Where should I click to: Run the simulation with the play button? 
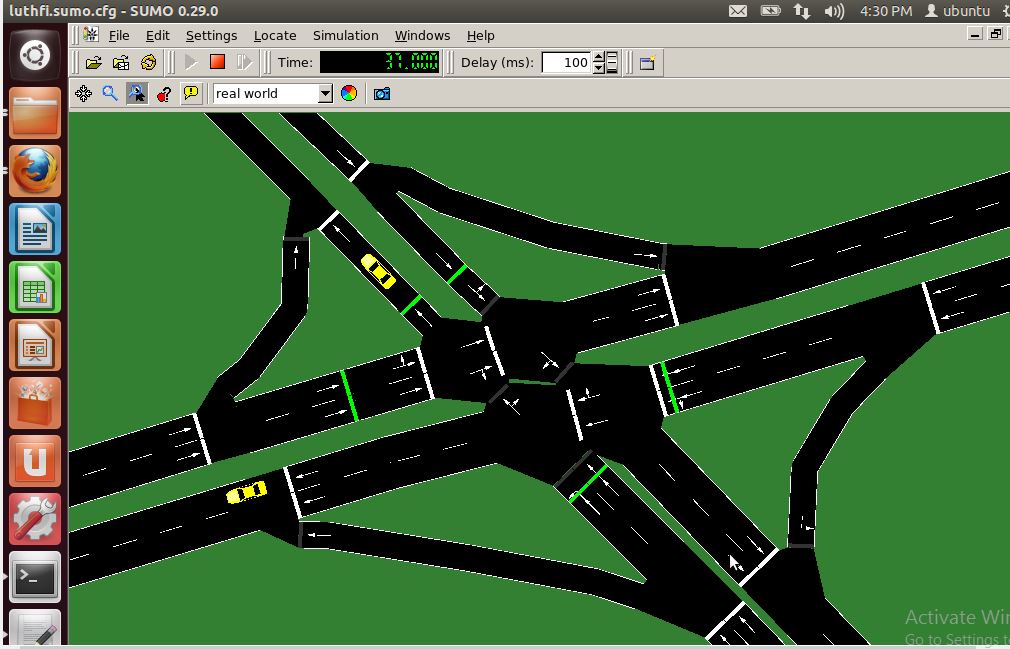click(x=190, y=62)
